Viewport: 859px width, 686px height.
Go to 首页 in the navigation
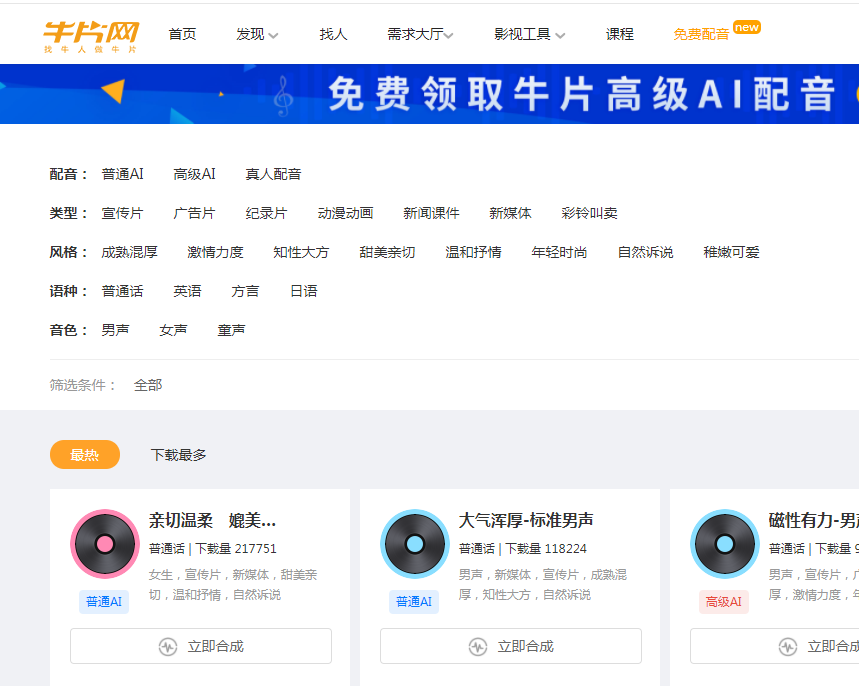tap(182, 35)
